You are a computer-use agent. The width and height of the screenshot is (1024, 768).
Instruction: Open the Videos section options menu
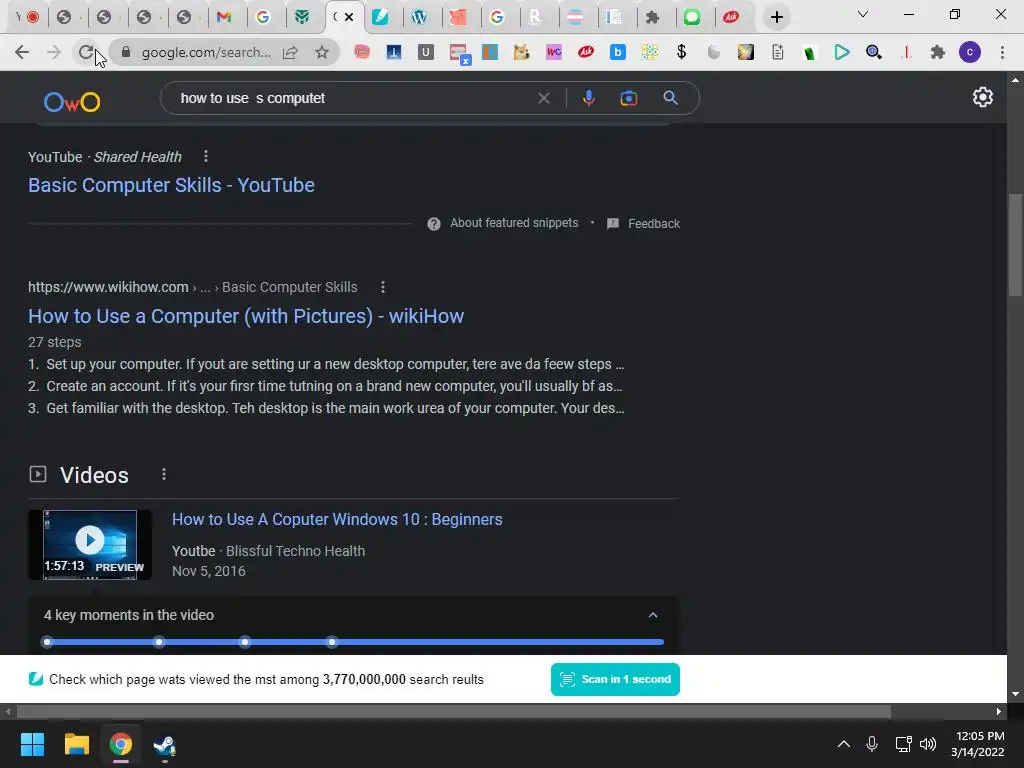(164, 474)
